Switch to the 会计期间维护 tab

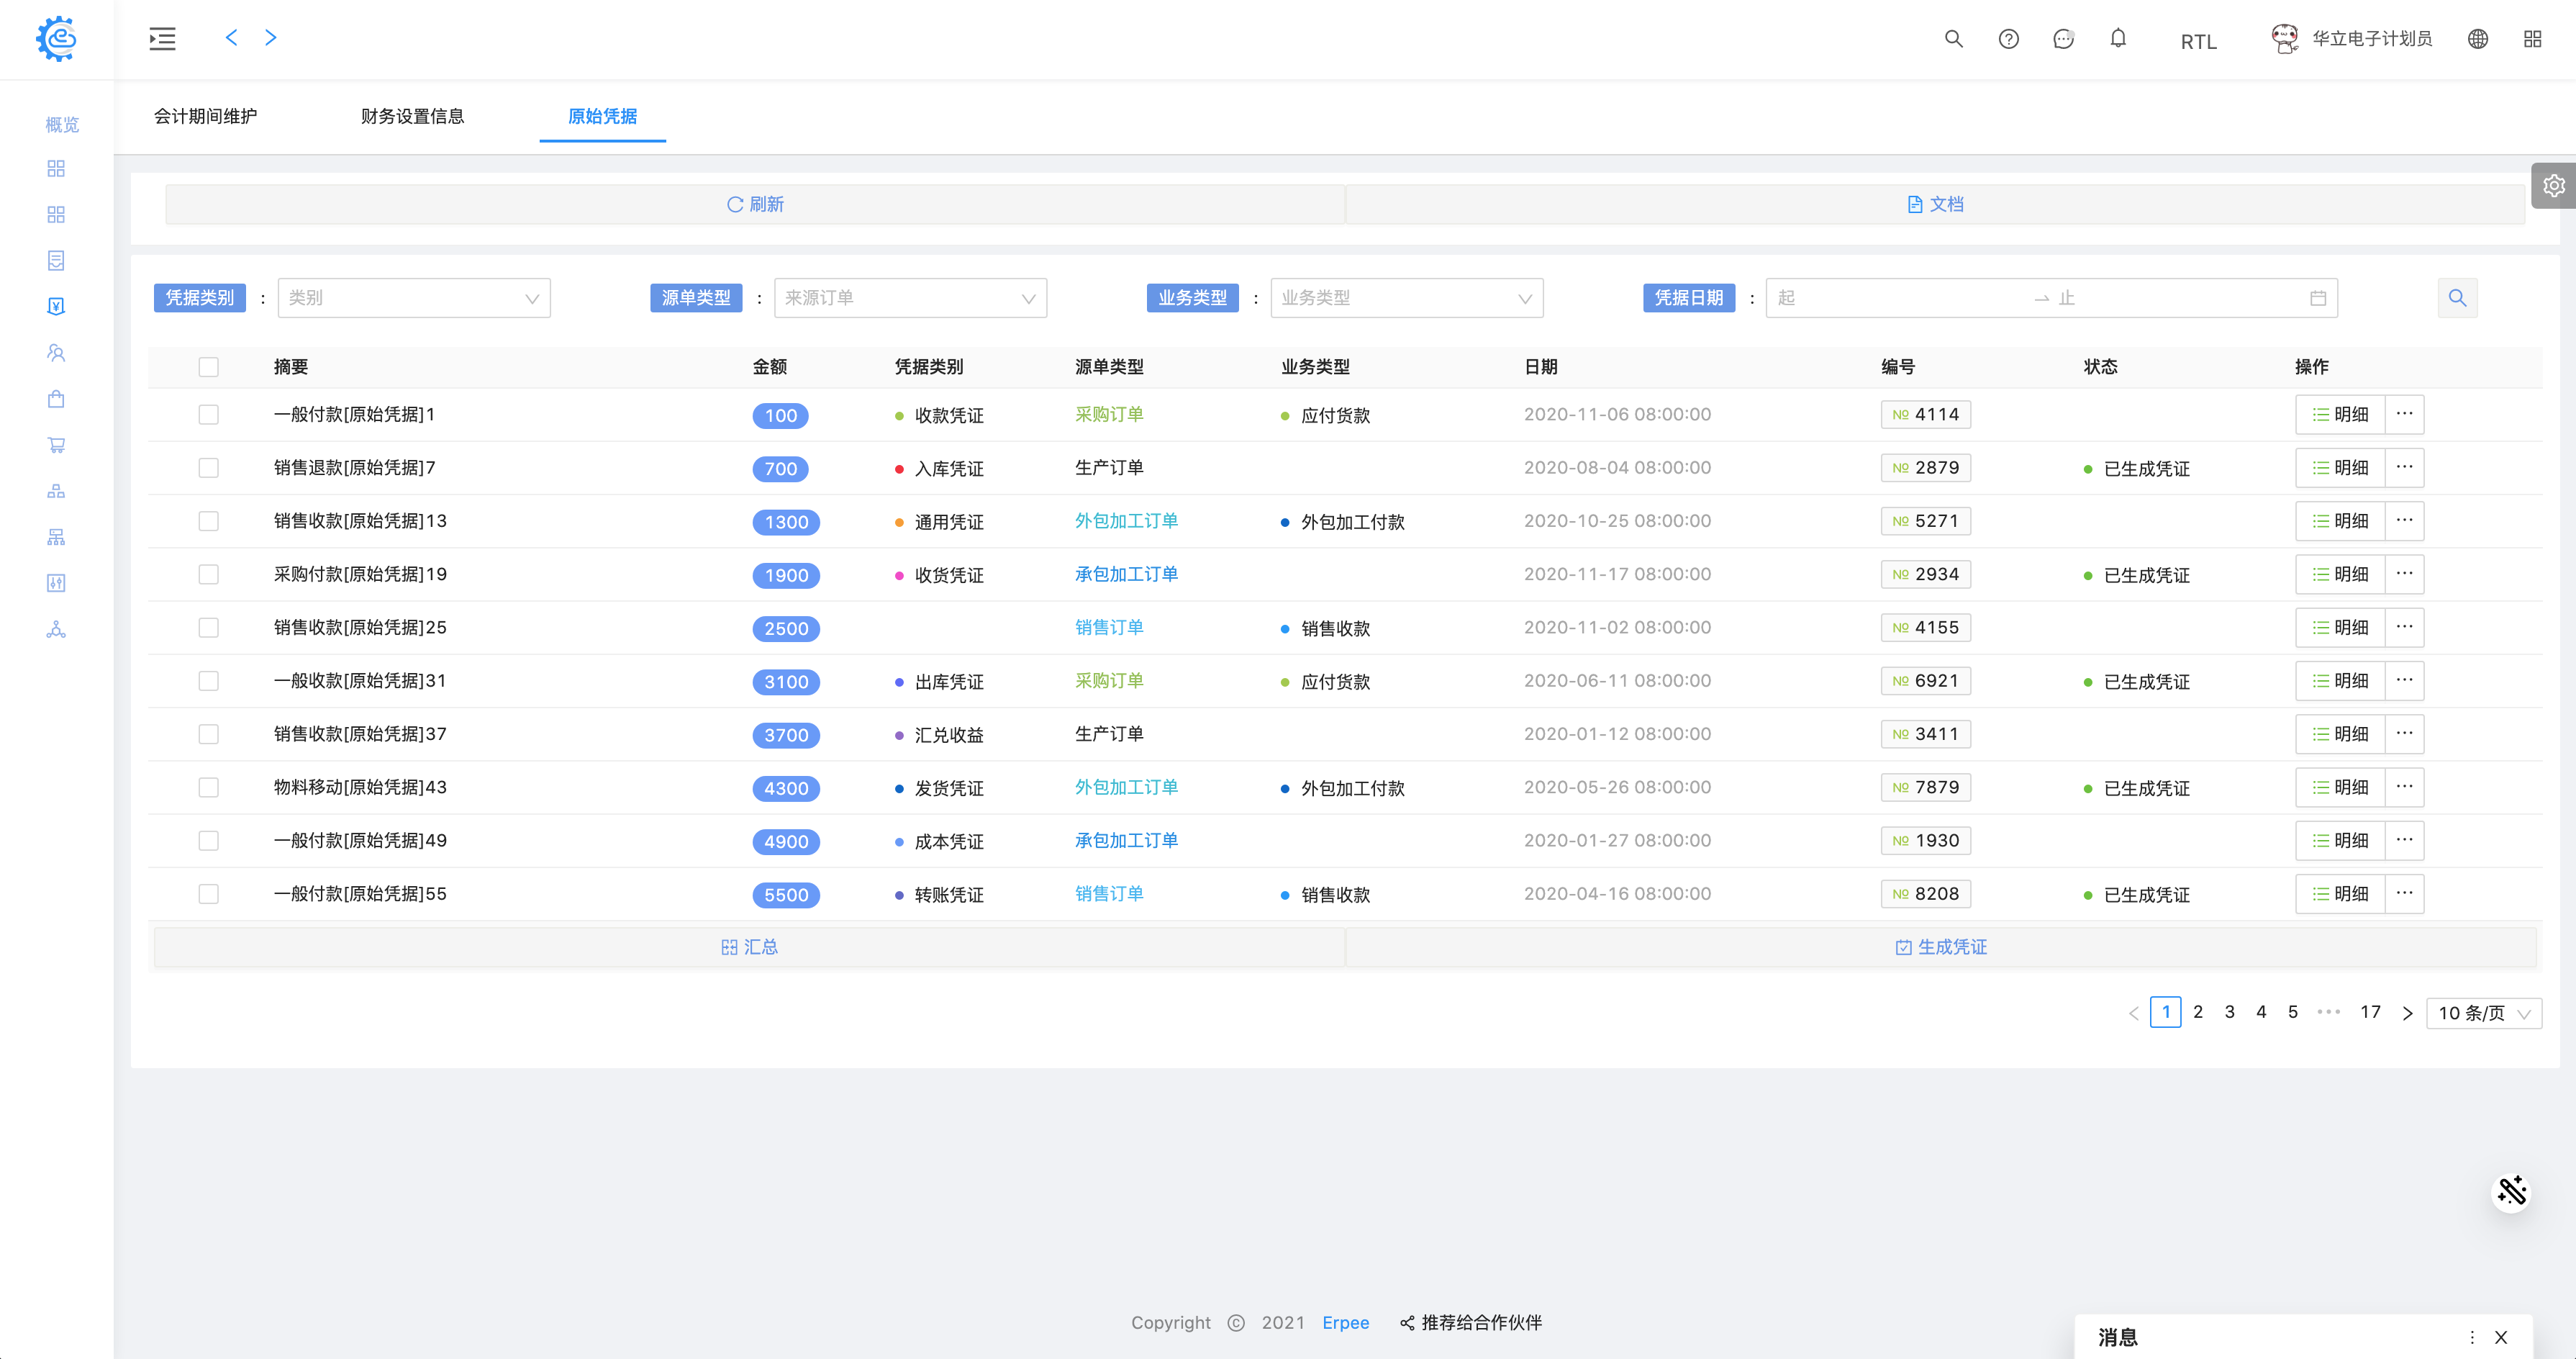coord(205,116)
